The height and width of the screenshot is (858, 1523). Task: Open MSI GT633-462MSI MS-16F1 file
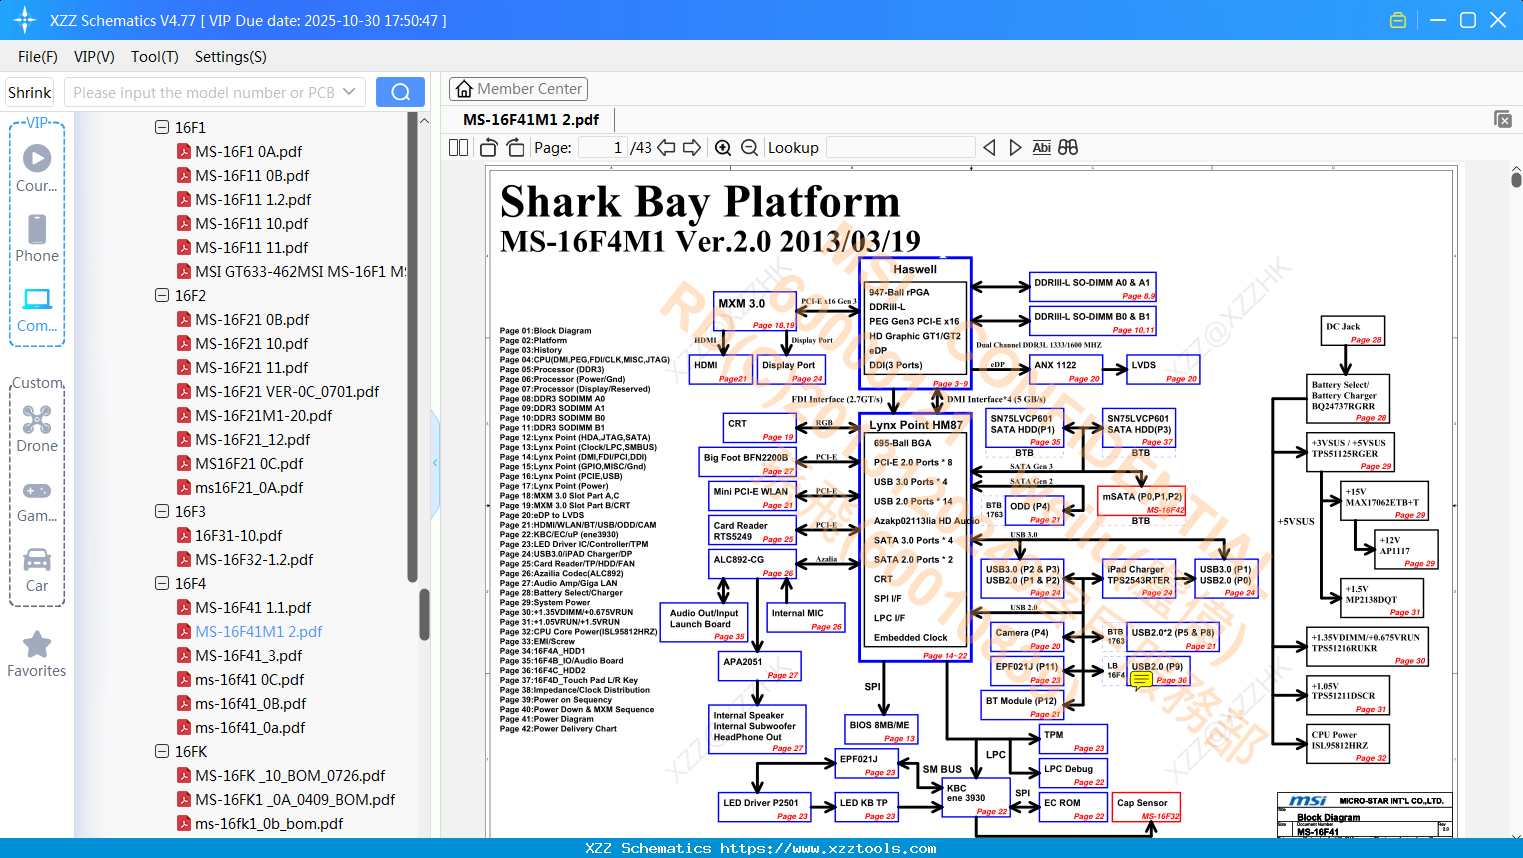[300, 271]
